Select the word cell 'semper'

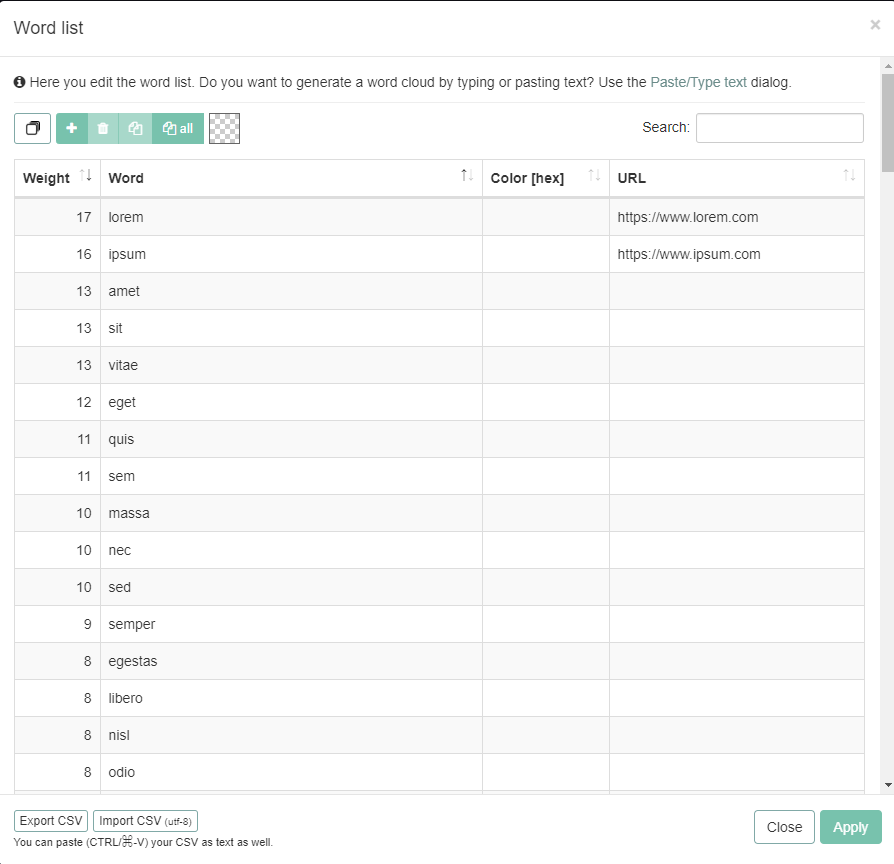click(291, 624)
